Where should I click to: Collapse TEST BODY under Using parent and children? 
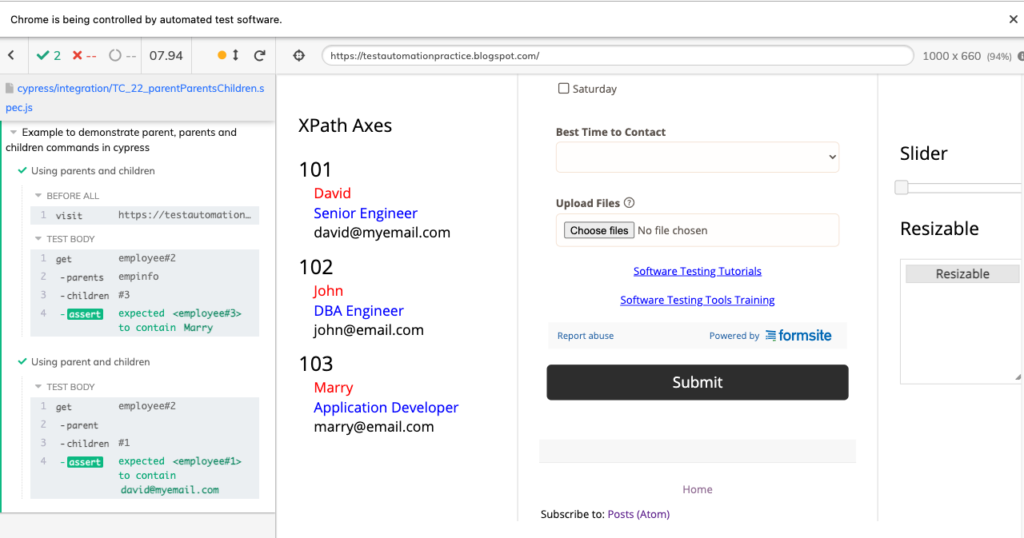[x=38, y=387]
